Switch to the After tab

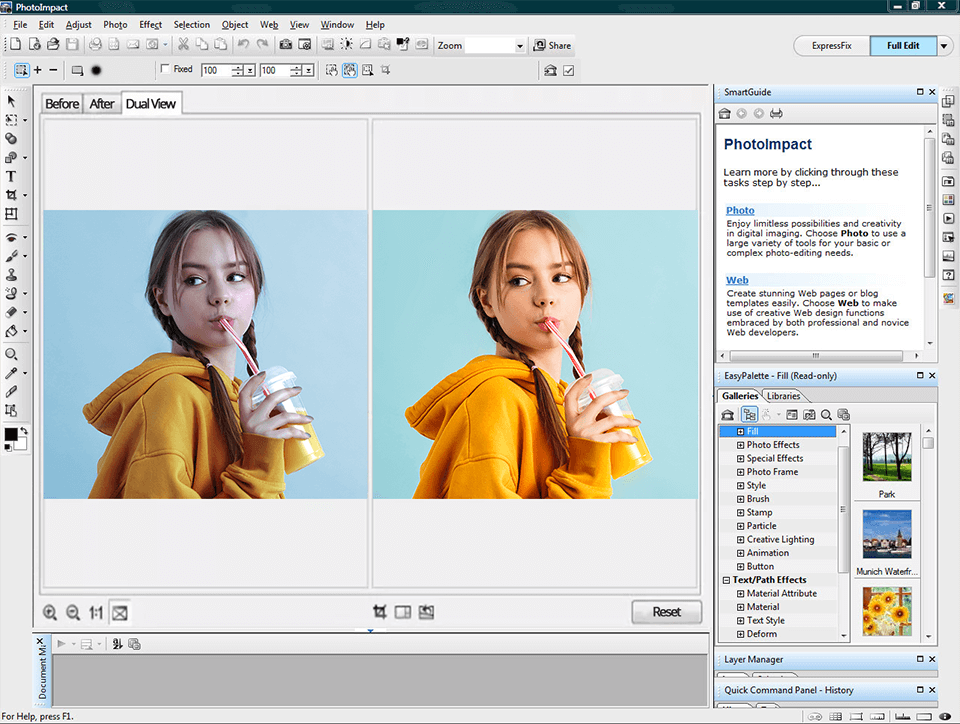(101, 102)
